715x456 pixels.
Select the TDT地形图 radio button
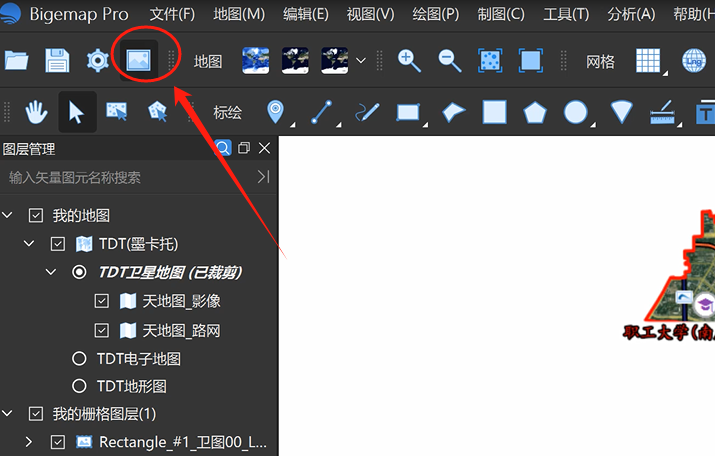(79, 386)
